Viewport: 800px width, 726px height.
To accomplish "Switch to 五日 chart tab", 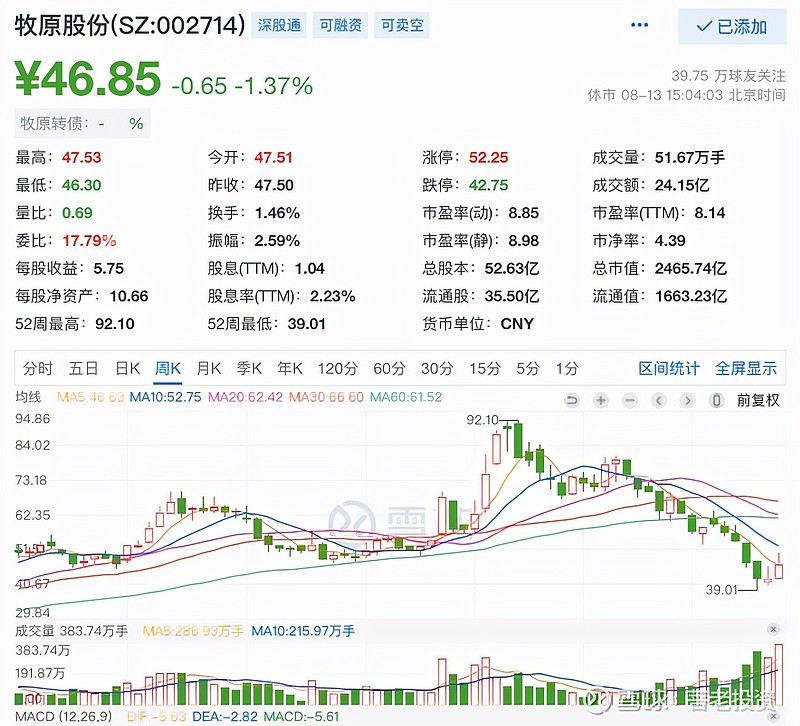I will [83, 368].
